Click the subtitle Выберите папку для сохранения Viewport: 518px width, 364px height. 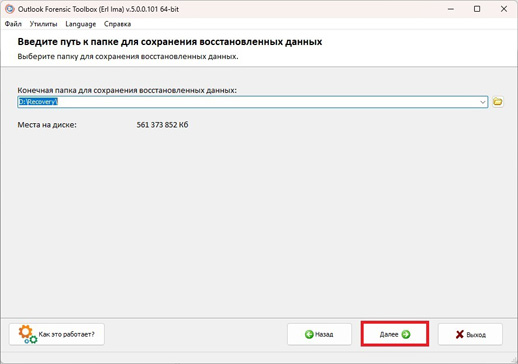128,56
